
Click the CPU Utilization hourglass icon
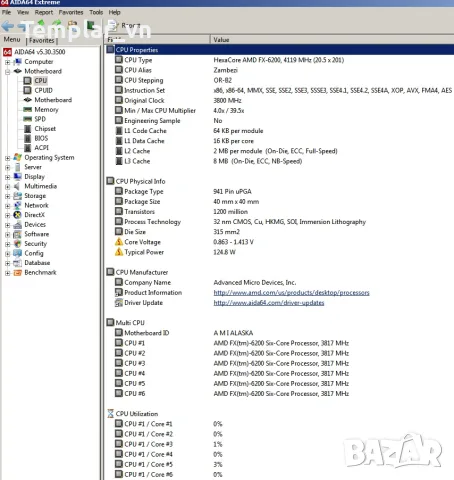110,413
